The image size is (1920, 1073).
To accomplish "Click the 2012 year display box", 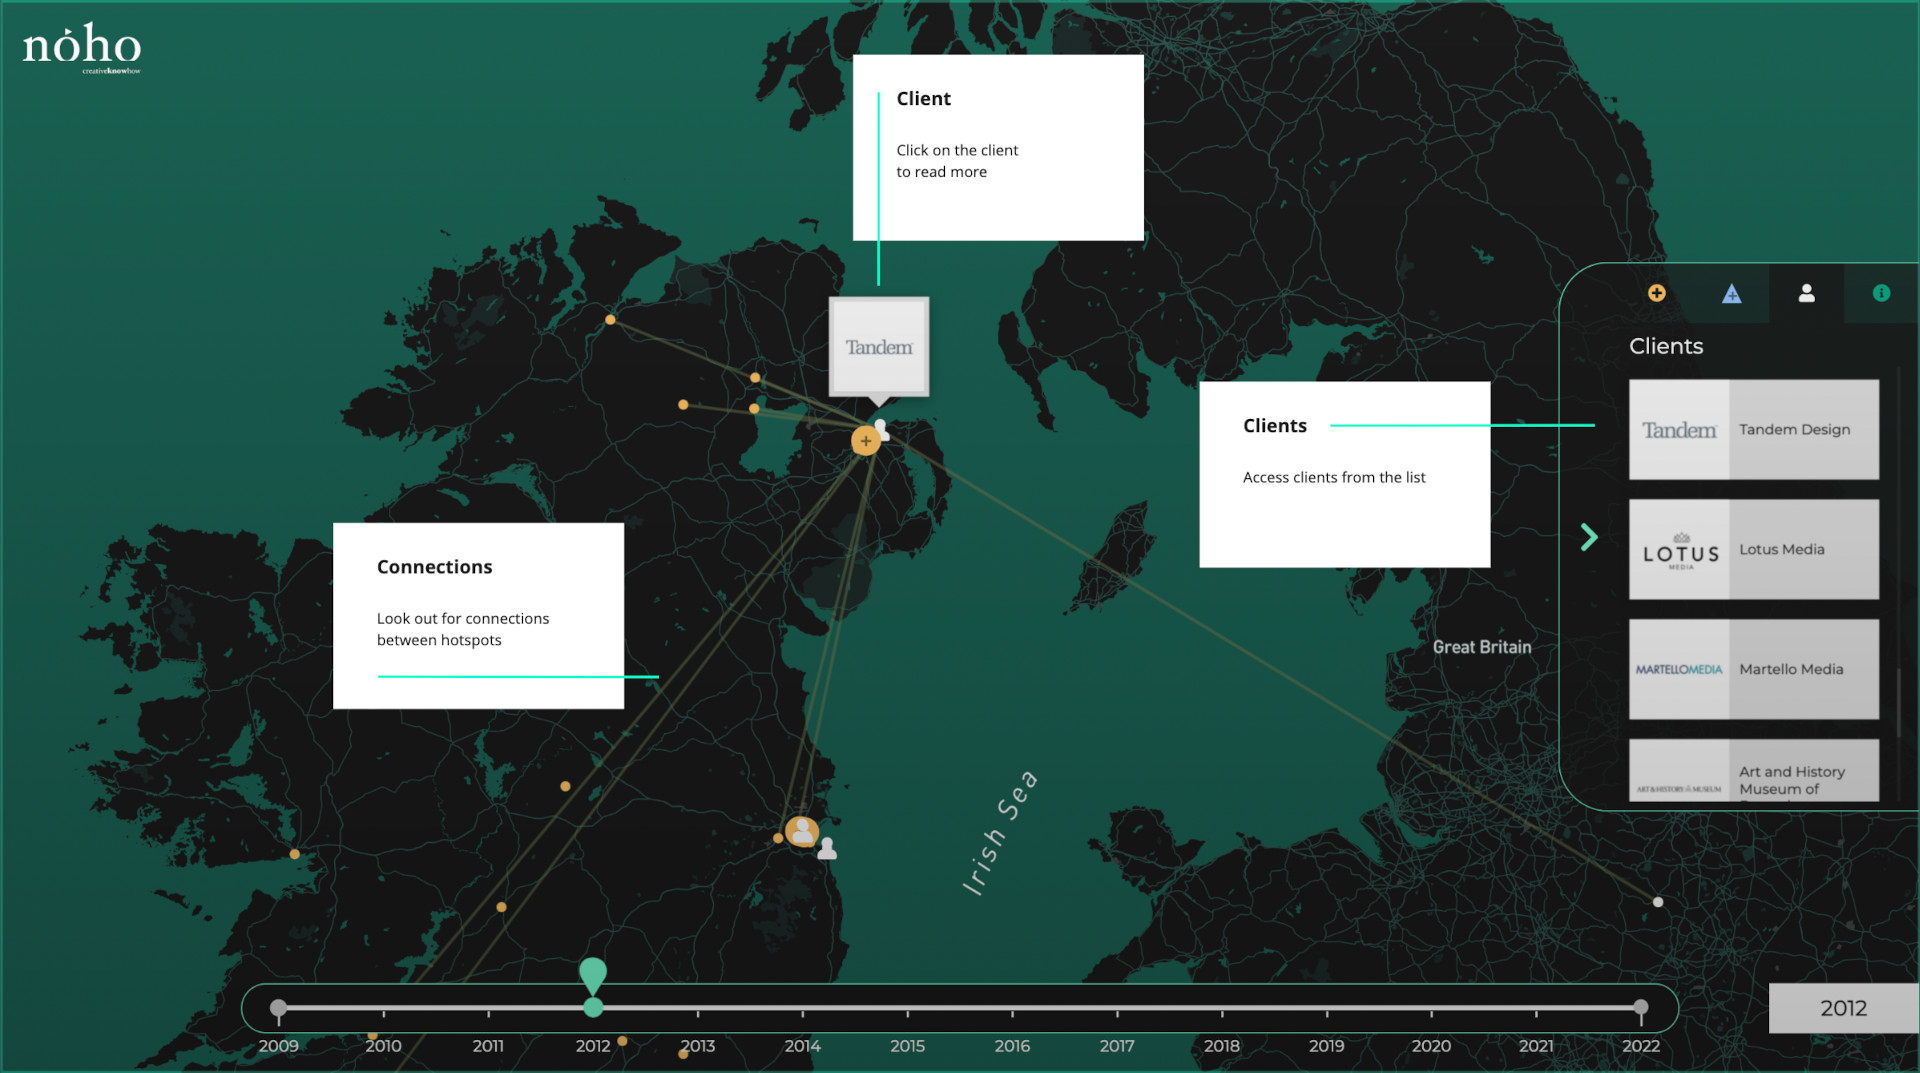I will [1843, 1008].
